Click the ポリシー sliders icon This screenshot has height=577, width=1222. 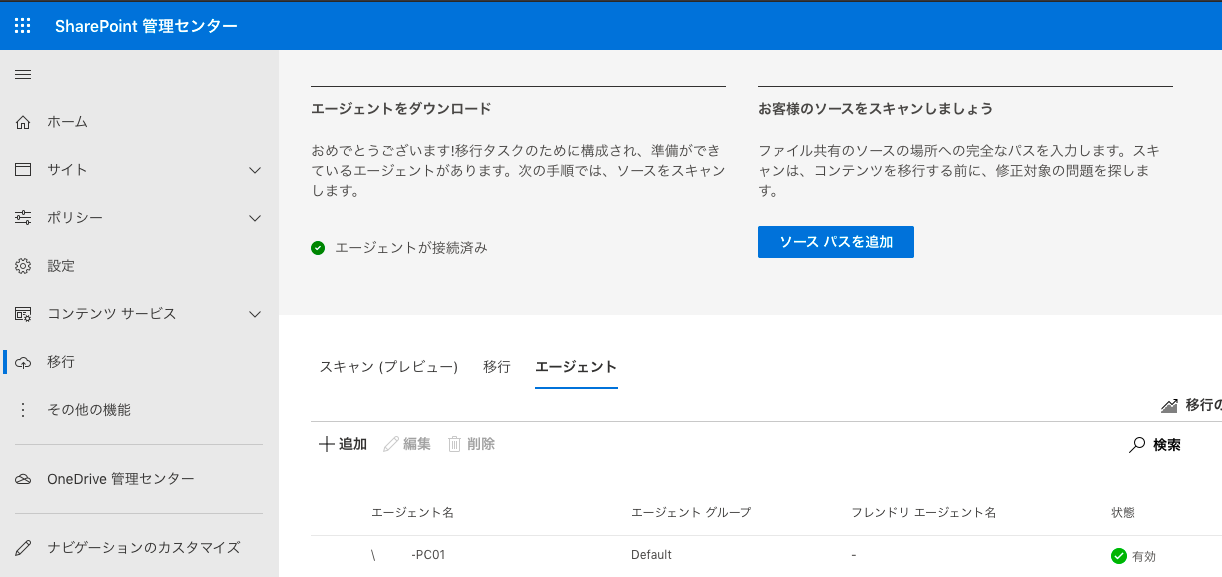(23, 218)
